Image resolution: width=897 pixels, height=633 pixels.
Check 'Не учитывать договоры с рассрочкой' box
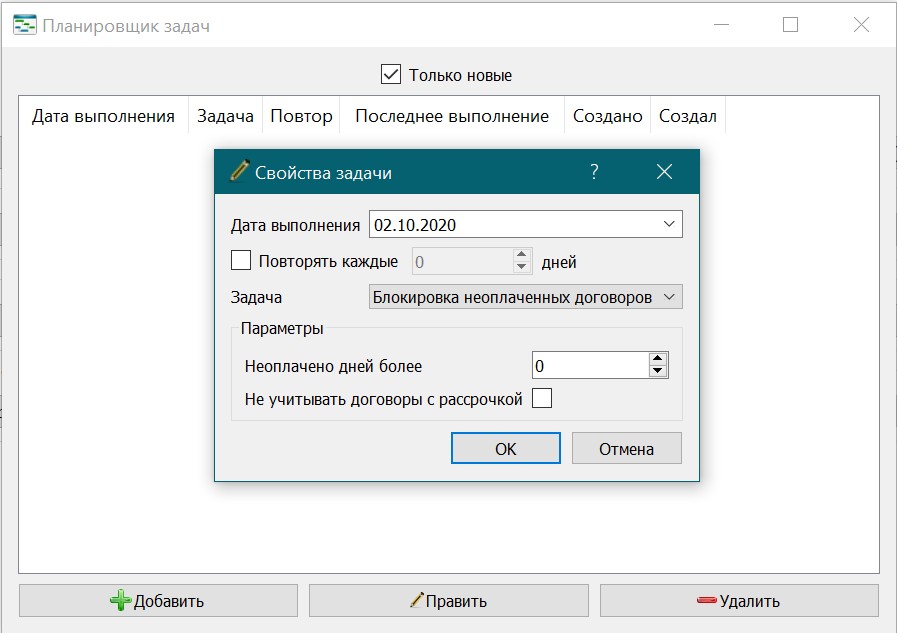point(542,398)
